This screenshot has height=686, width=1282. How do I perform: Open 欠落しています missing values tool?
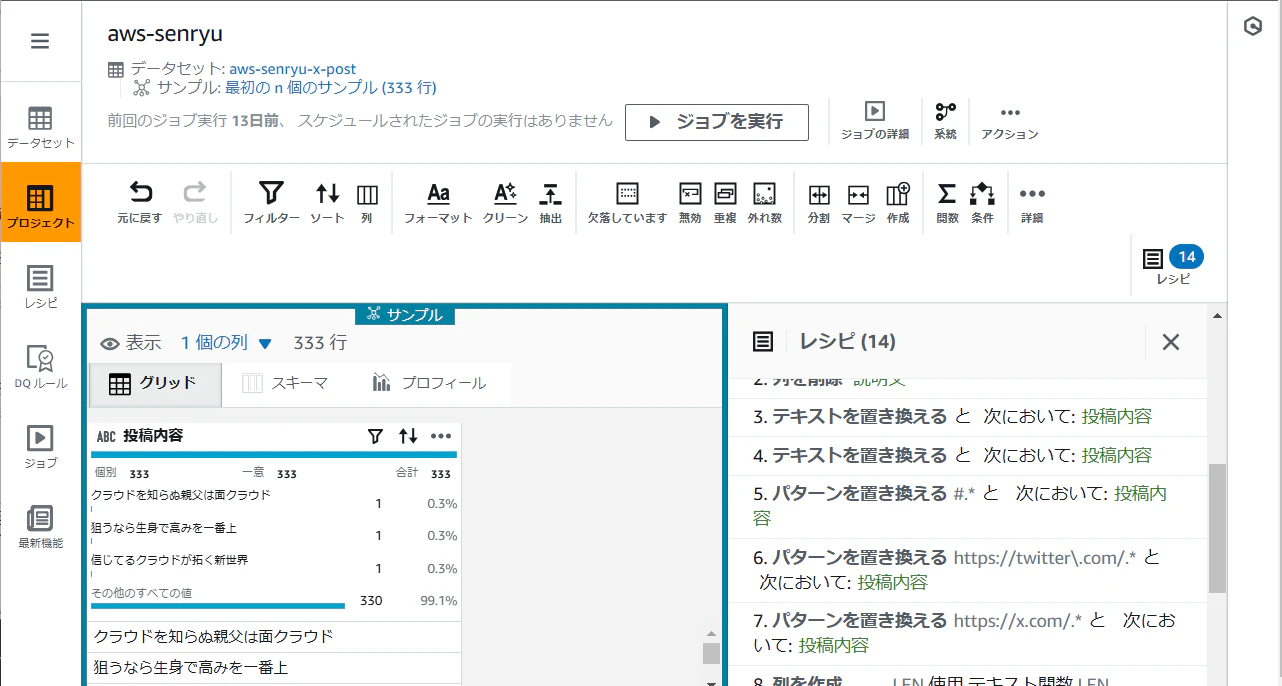click(627, 202)
